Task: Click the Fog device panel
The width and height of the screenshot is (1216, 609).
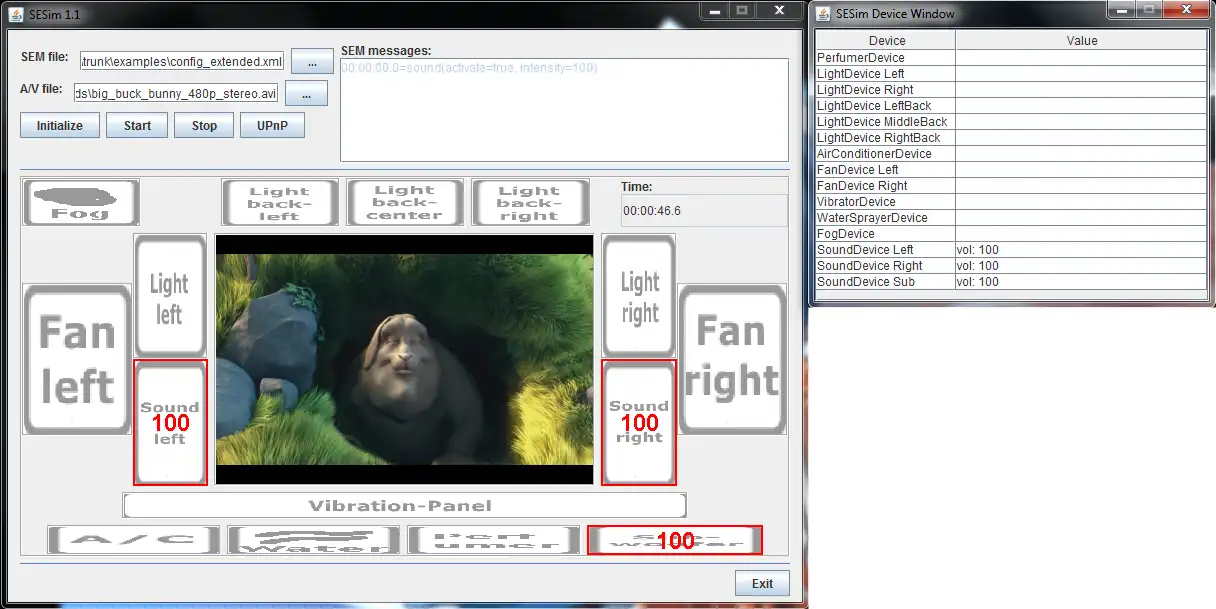Action: click(x=81, y=203)
